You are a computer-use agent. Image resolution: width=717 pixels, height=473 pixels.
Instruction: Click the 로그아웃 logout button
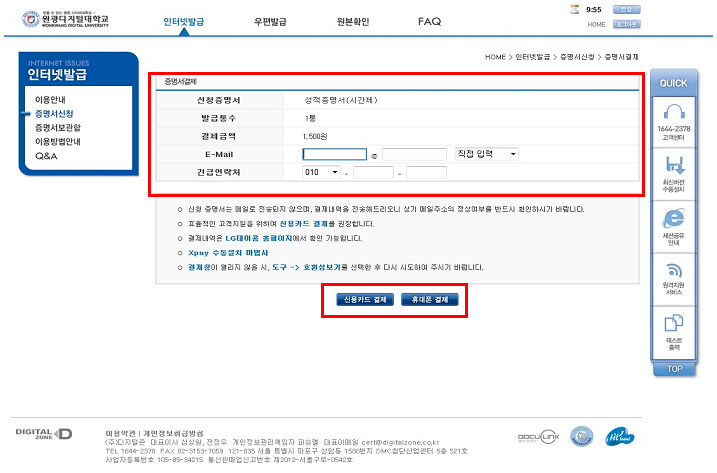(626, 24)
